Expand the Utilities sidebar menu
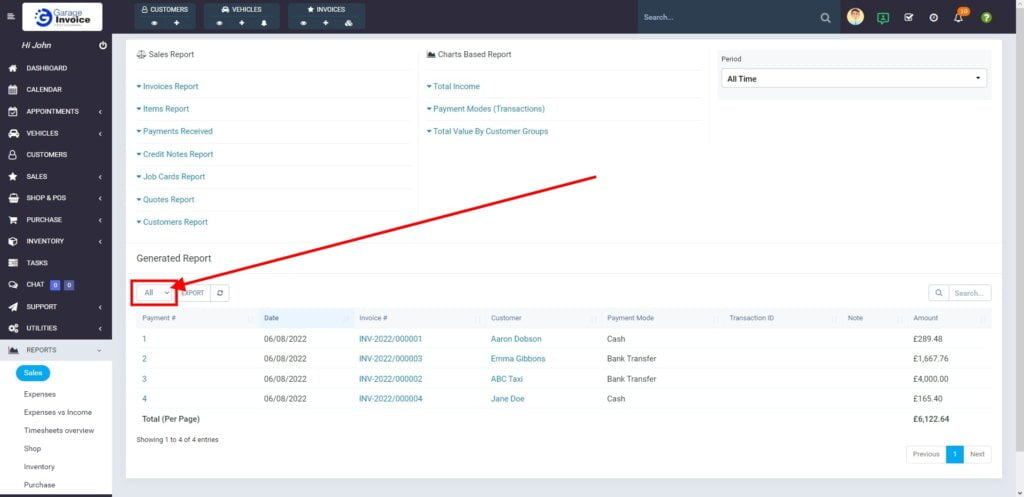Viewport: 1024px width, 497px height. 56,328
